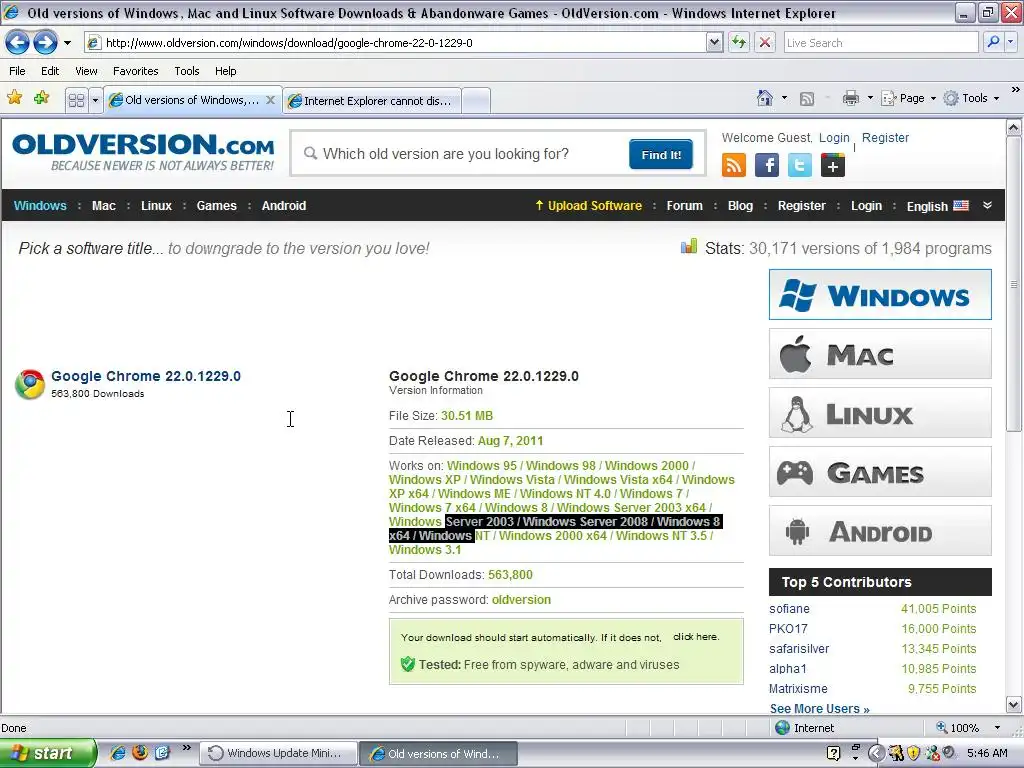
Task: Expand the Home button dropdown arrow
Action: [x=784, y=99]
